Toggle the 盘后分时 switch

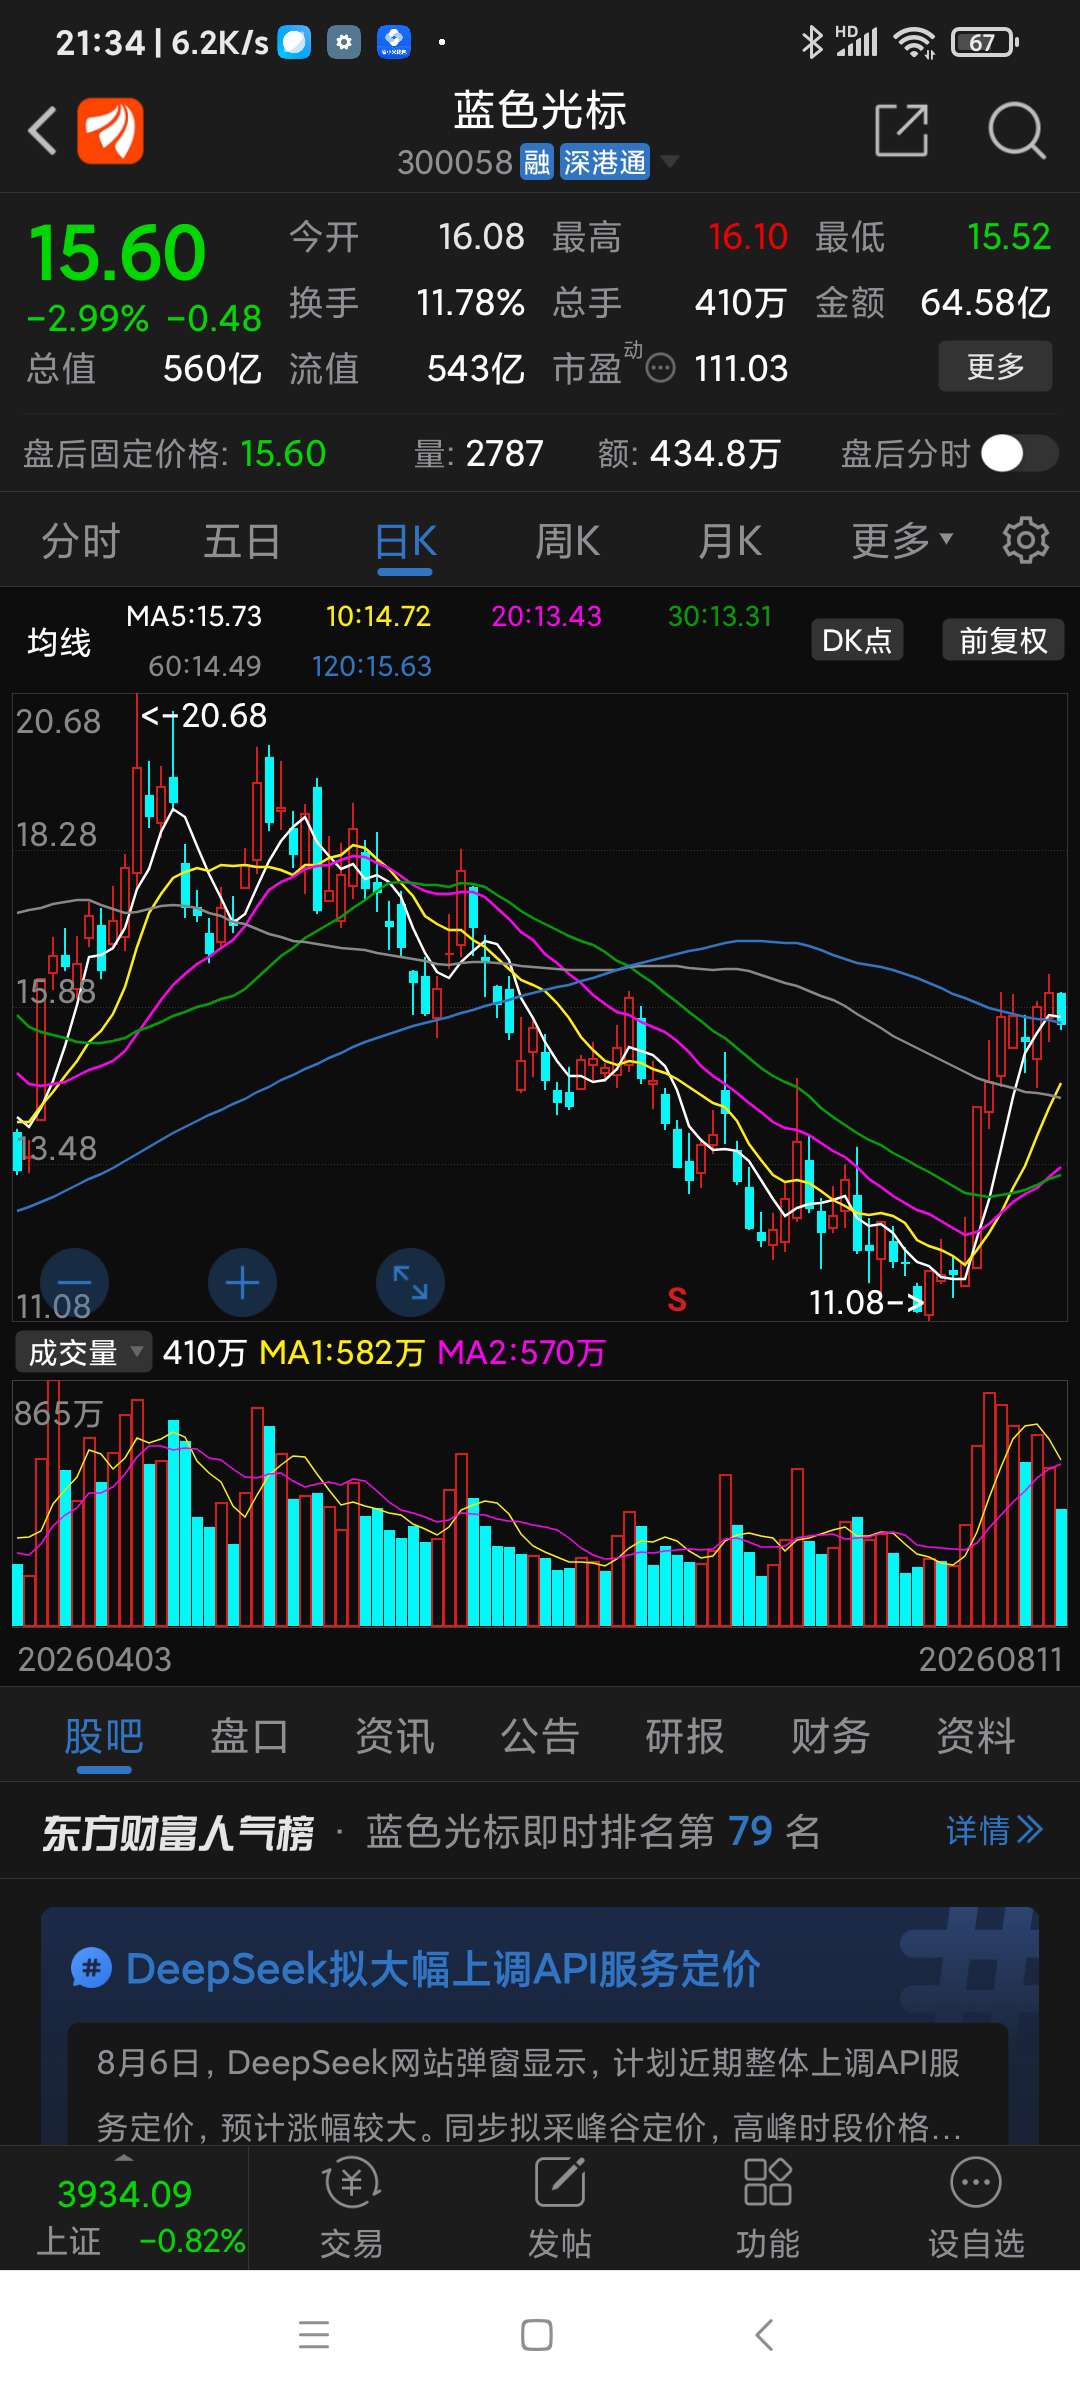pyautogui.click(x=1019, y=453)
